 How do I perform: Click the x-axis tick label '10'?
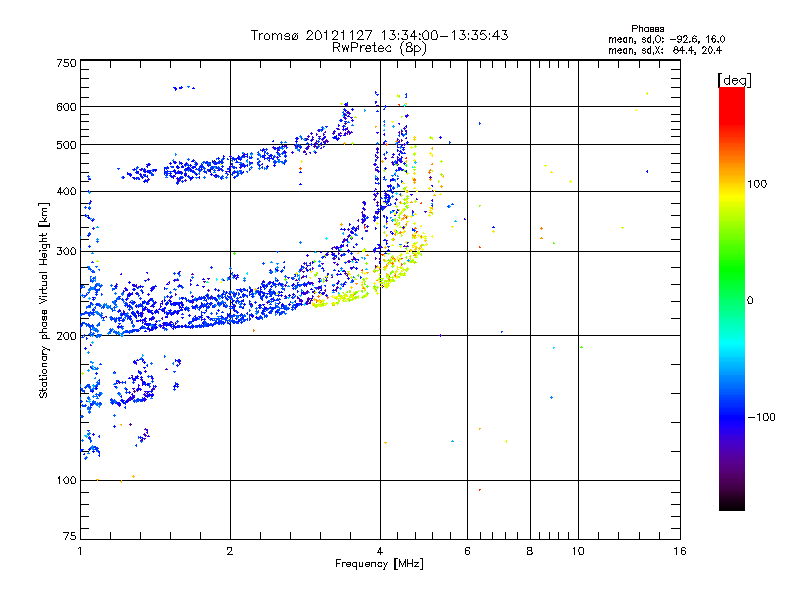pos(578,551)
